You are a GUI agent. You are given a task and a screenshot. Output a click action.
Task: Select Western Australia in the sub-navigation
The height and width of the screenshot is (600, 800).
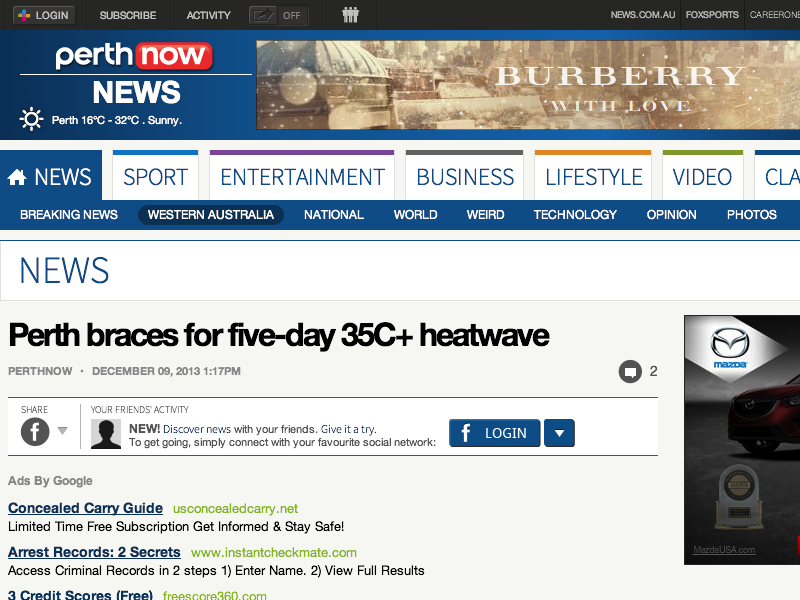(x=210, y=215)
